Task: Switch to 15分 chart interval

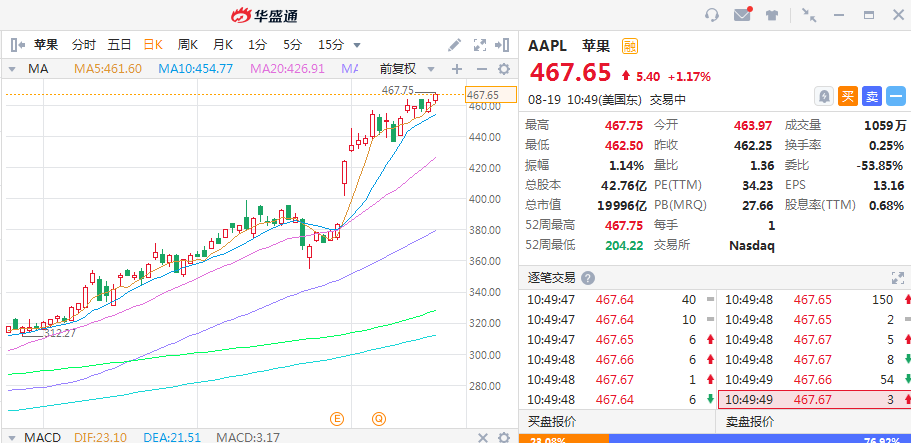Action: 331,45
